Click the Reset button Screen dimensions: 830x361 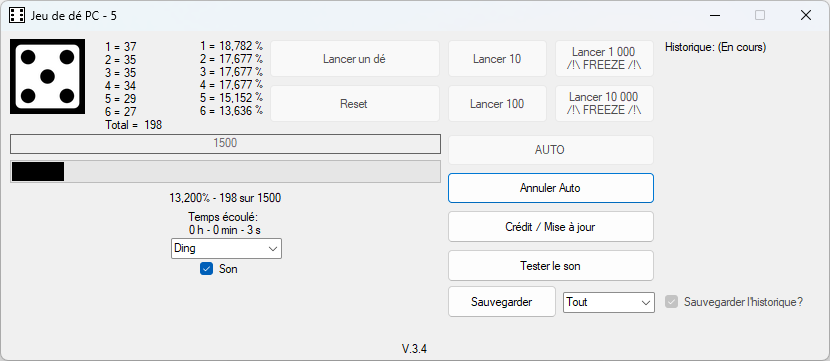pos(355,104)
